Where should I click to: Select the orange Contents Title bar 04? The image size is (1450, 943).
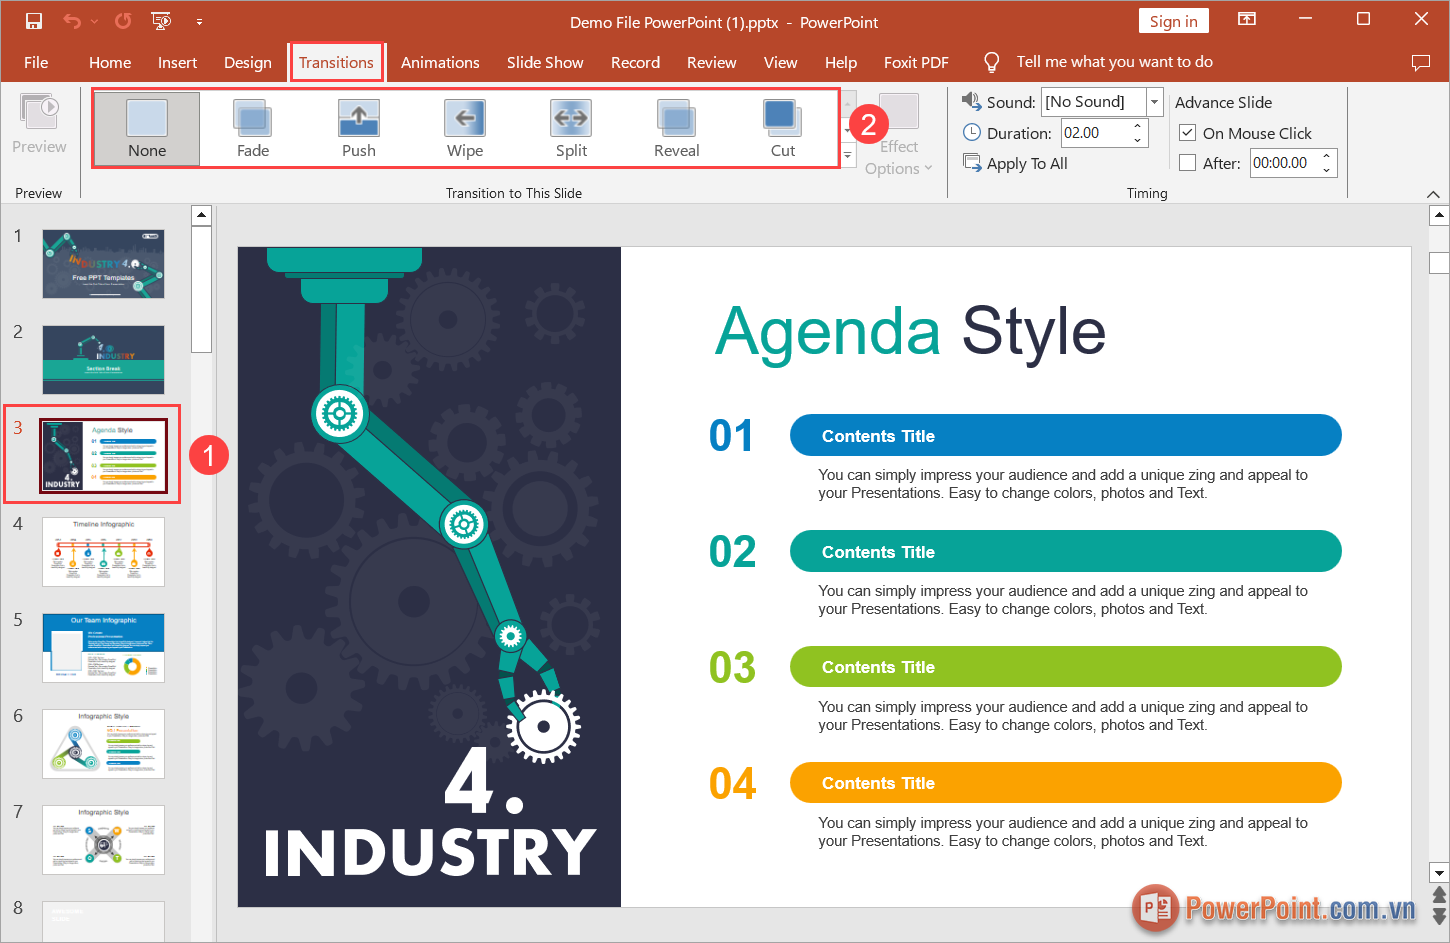[1066, 782]
